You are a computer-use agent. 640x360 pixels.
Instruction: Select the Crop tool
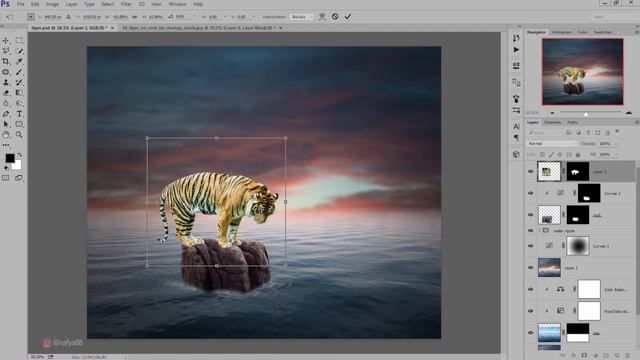point(6,61)
